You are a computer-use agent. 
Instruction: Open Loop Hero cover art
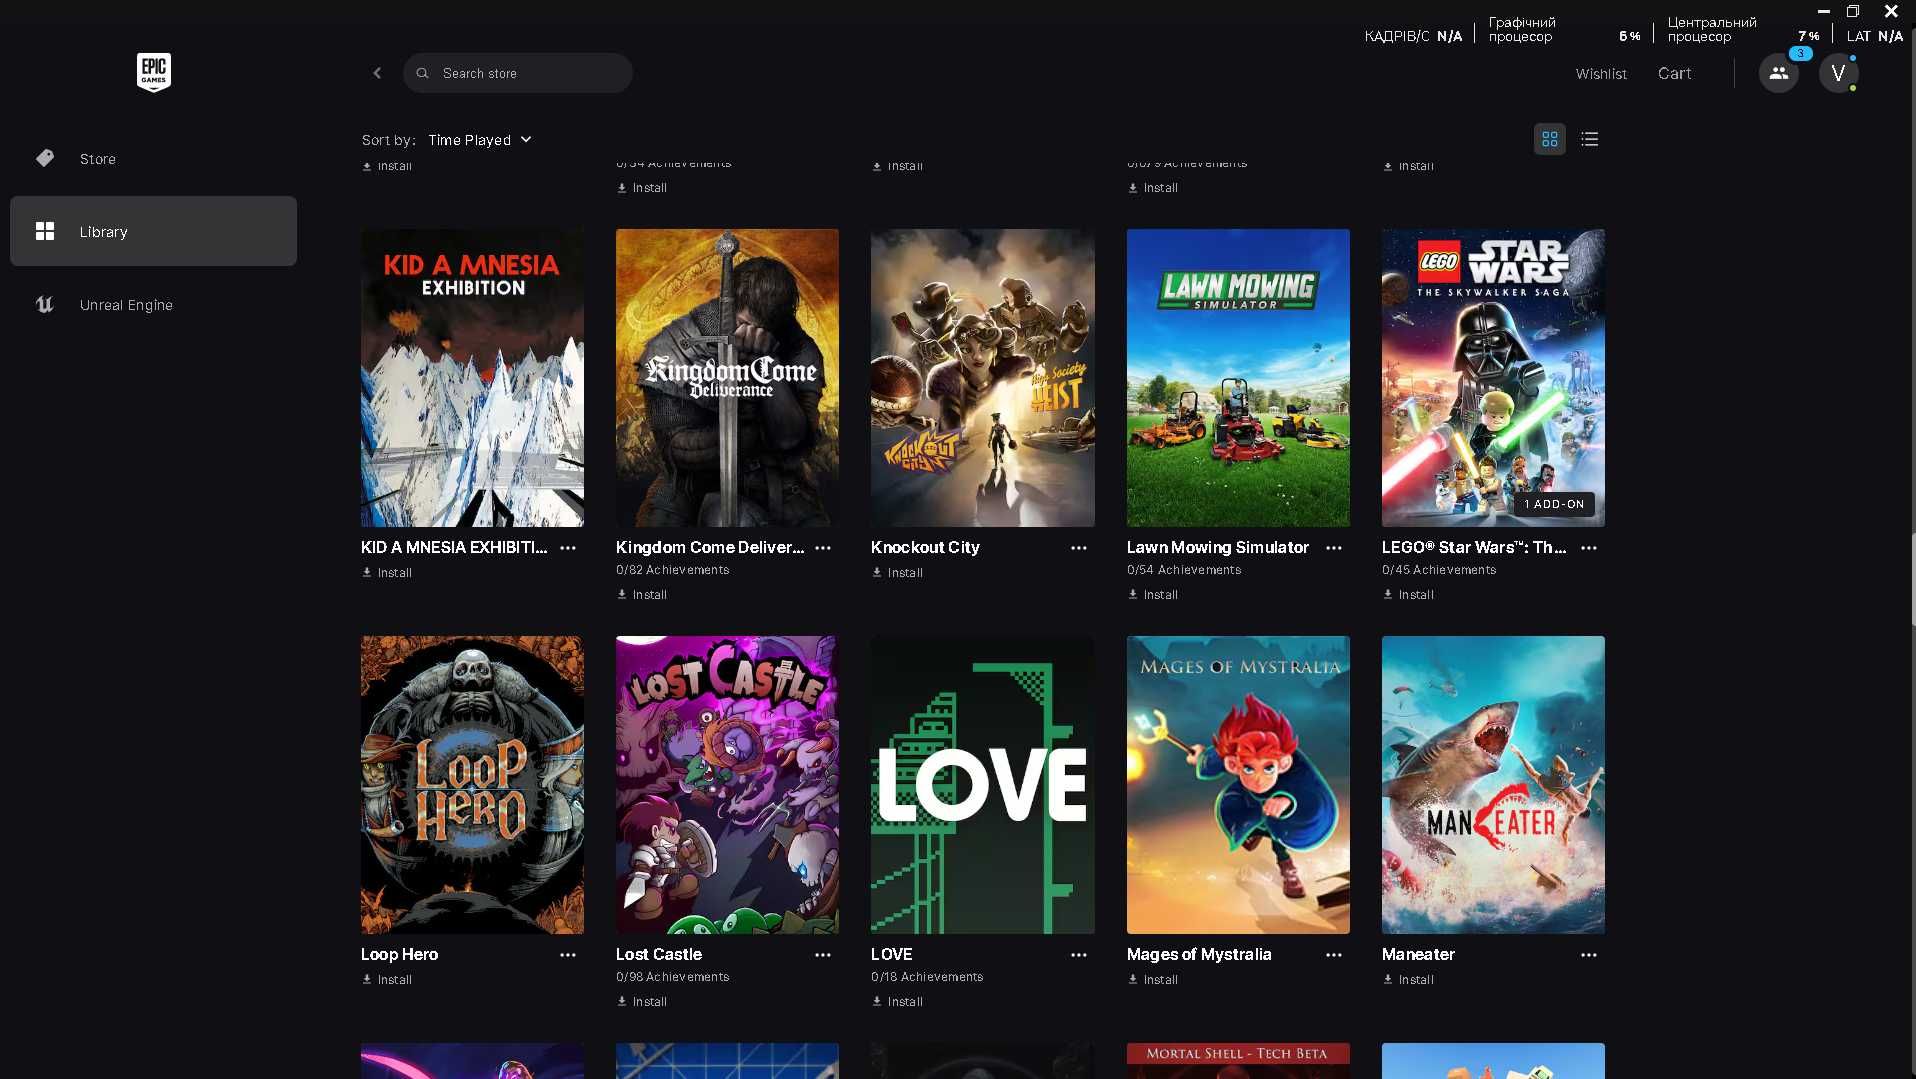tap(472, 785)
